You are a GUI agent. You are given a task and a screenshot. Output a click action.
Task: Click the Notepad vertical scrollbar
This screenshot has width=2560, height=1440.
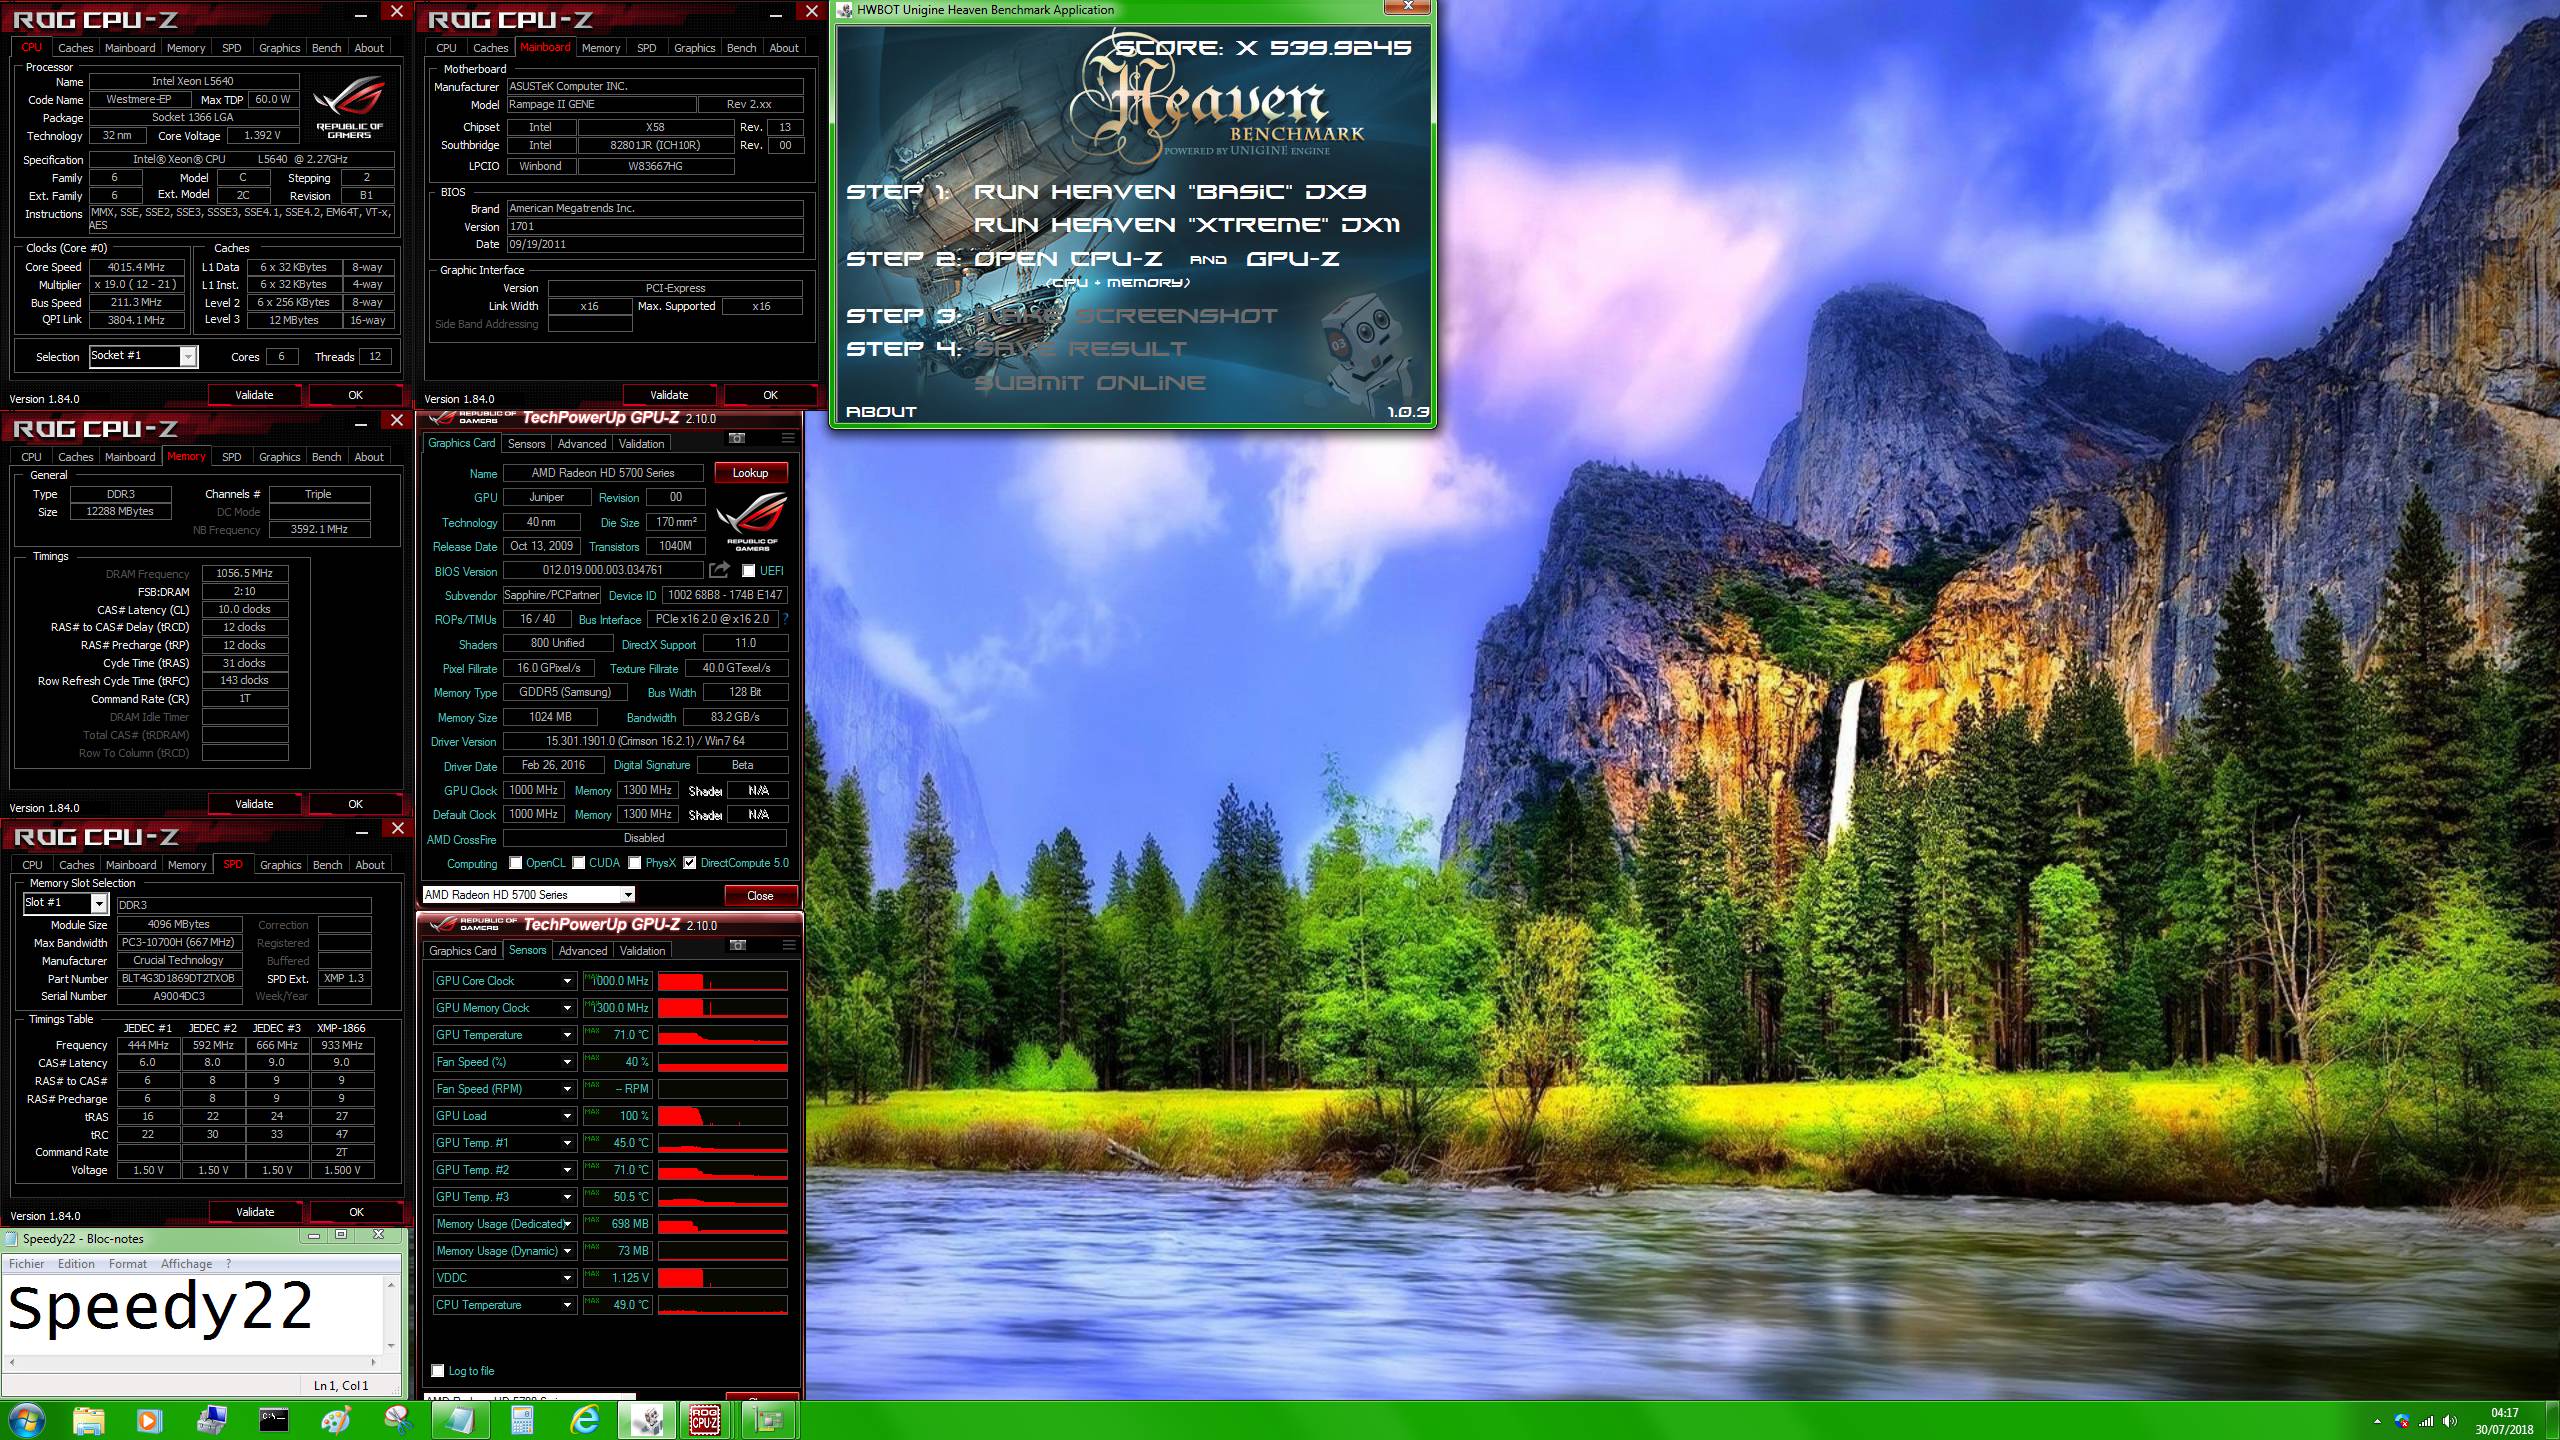pyautogui.click(x=391, y=1315)
